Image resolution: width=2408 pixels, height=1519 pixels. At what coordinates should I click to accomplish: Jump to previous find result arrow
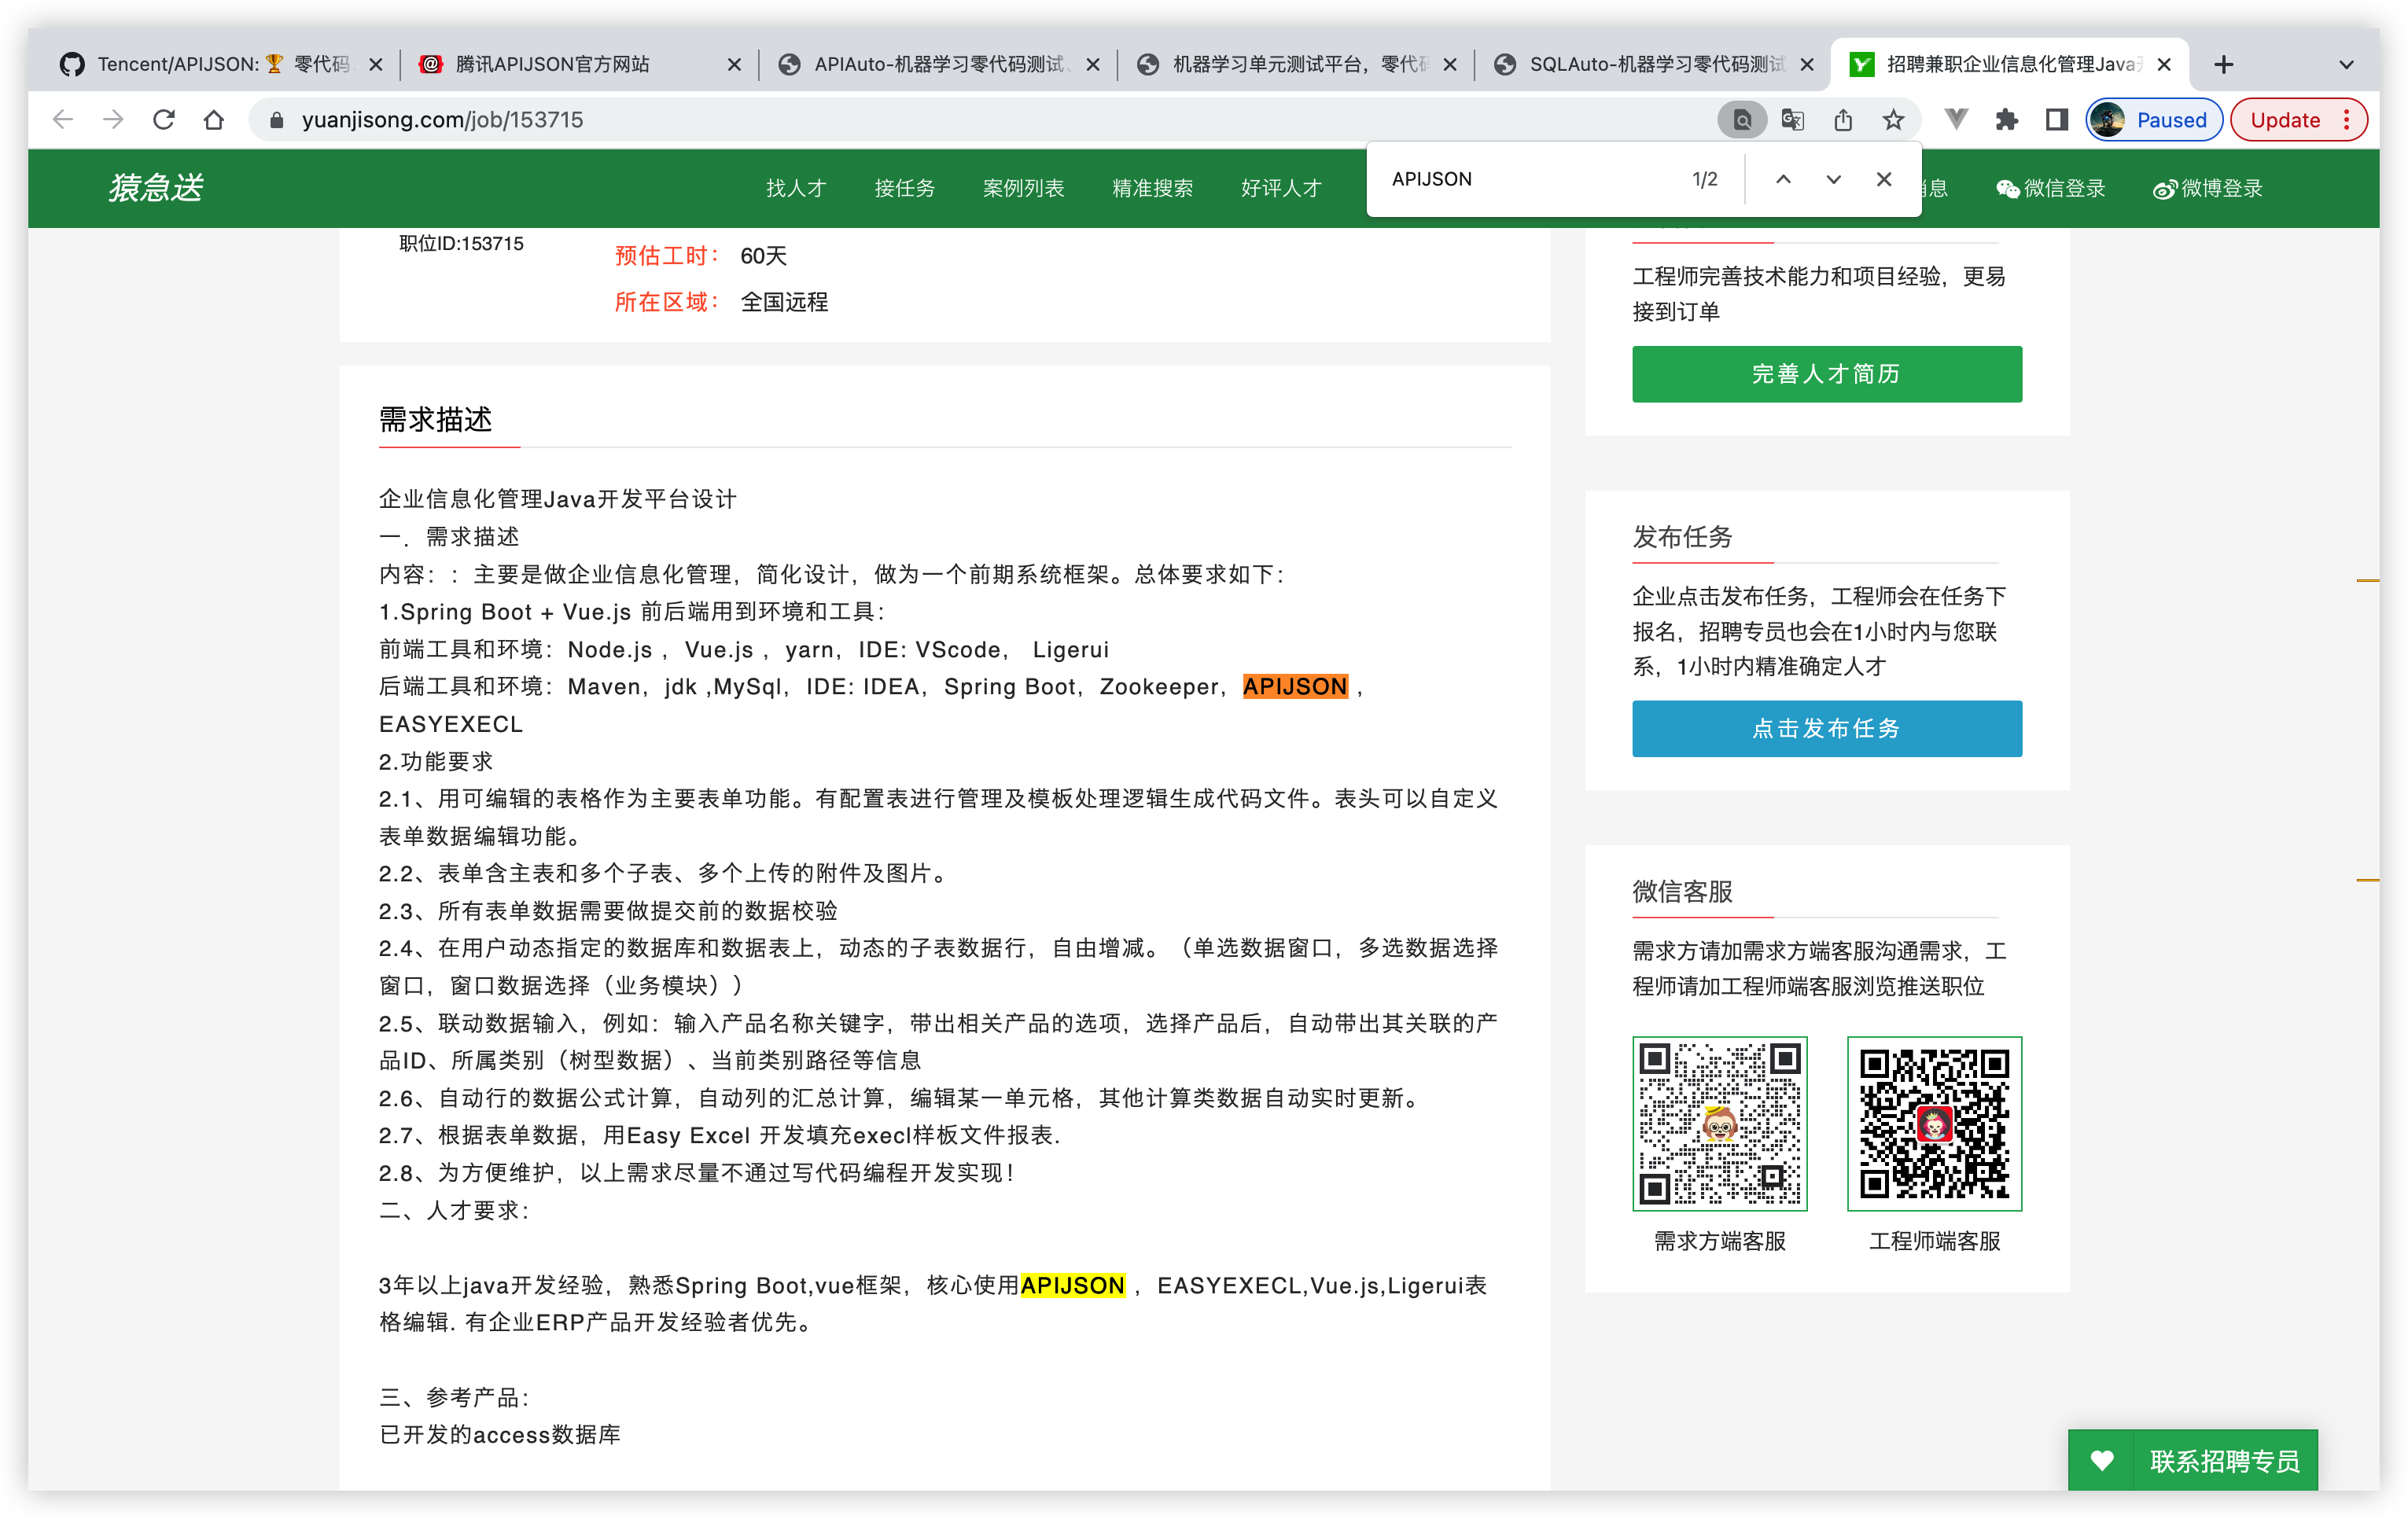(1783, 179)
